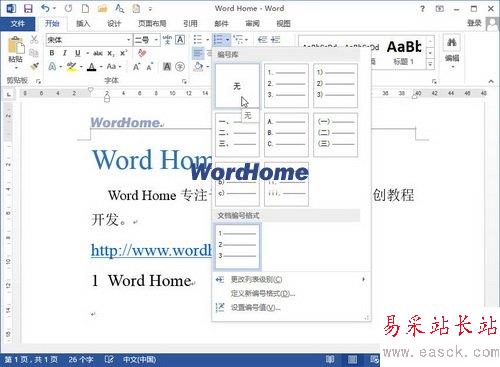Insert enclosed character circle icon
This screenshot has height=367, width=500.
180,67
